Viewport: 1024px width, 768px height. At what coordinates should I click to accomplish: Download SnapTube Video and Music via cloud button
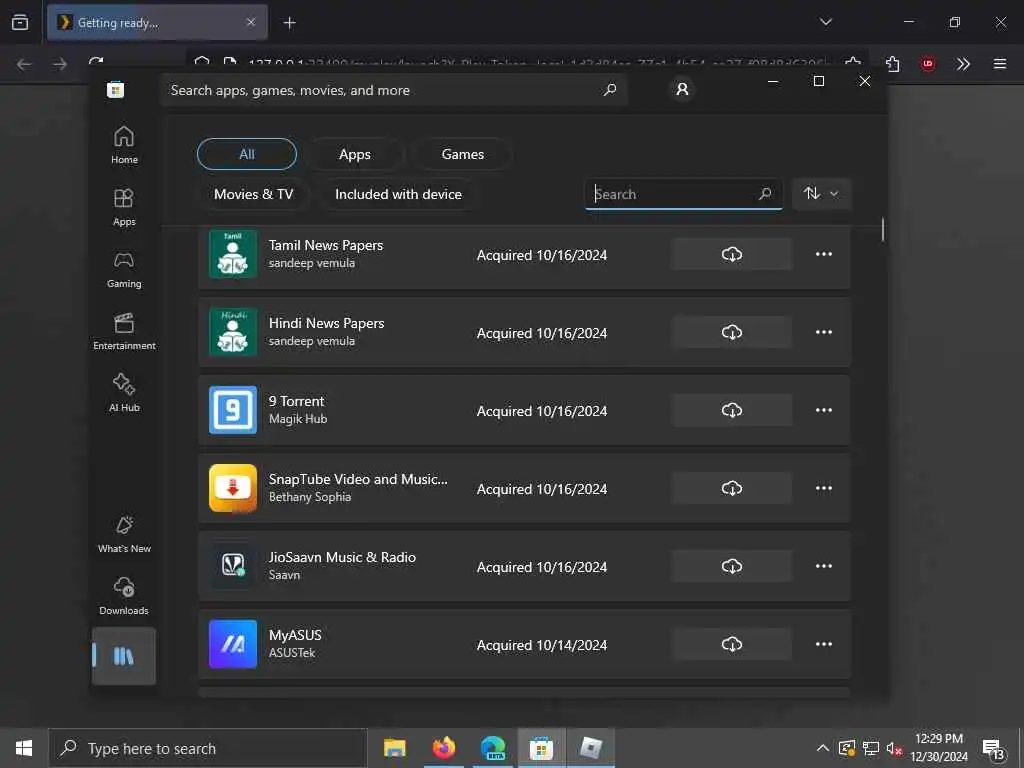click(x=731, y=488)
